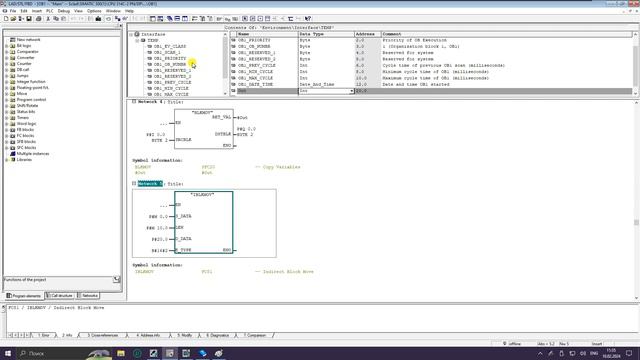Click the program editor vertical scrollbar
This screenshot has width=640, height=360.
(x=636, y=200)
